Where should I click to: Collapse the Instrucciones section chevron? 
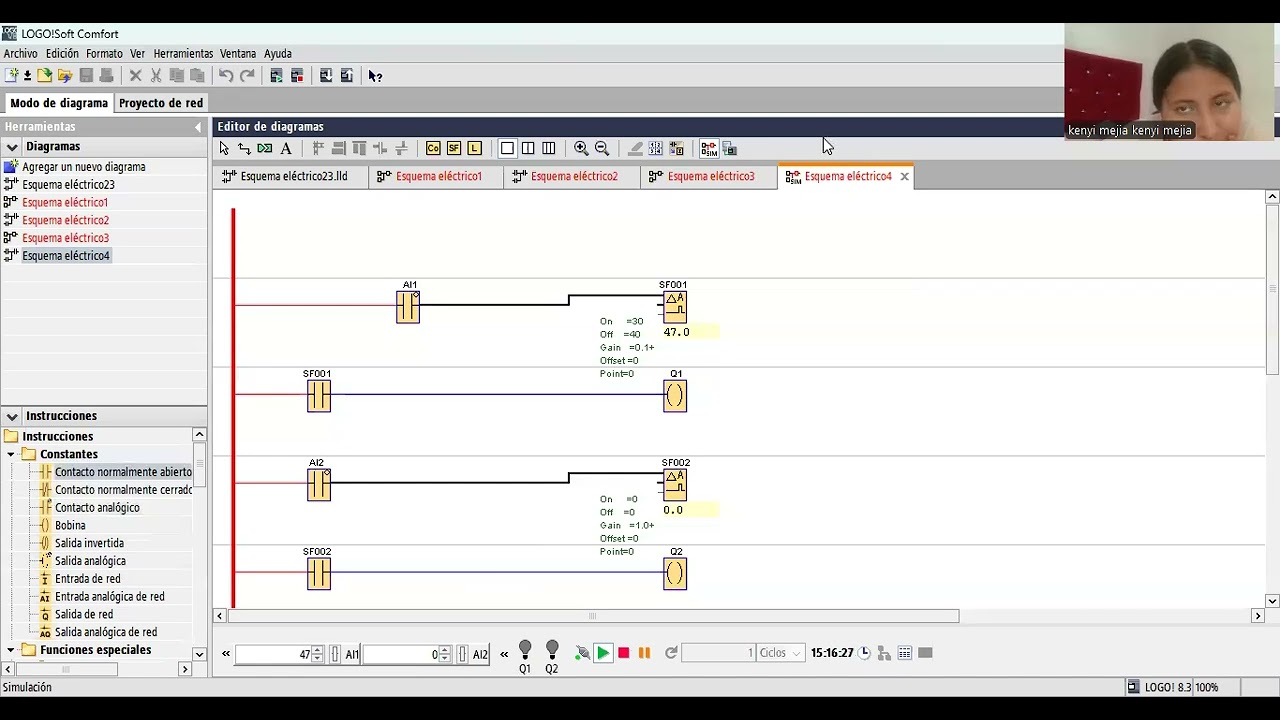pos(12,416)
